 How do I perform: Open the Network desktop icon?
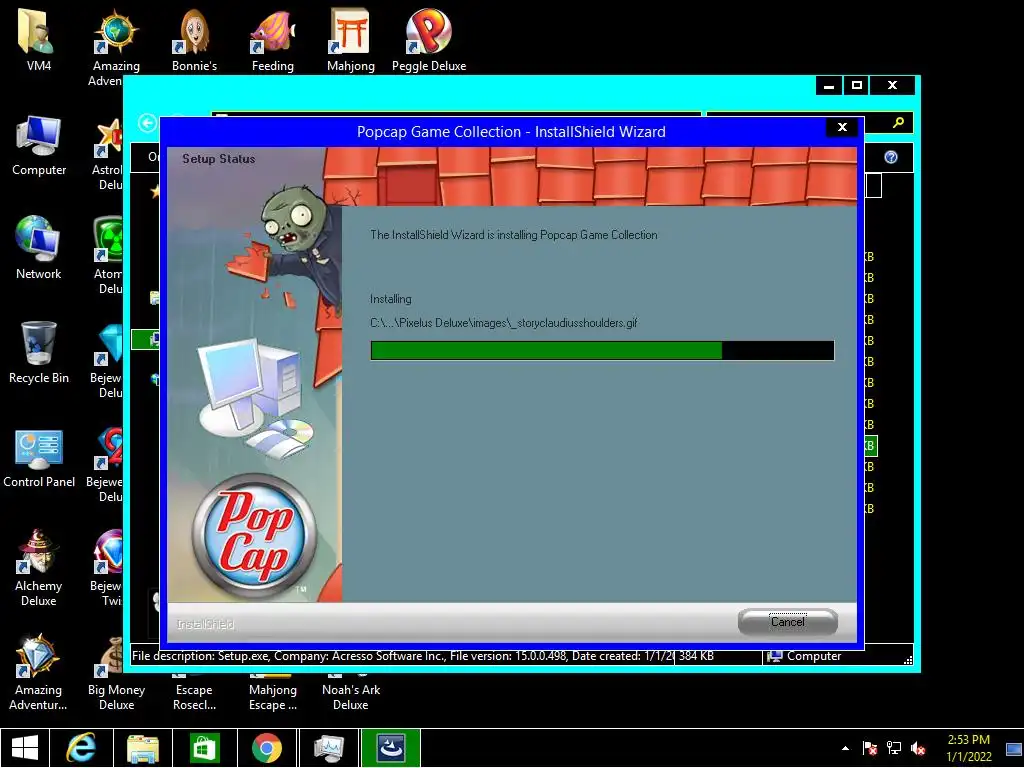(39, 248)
